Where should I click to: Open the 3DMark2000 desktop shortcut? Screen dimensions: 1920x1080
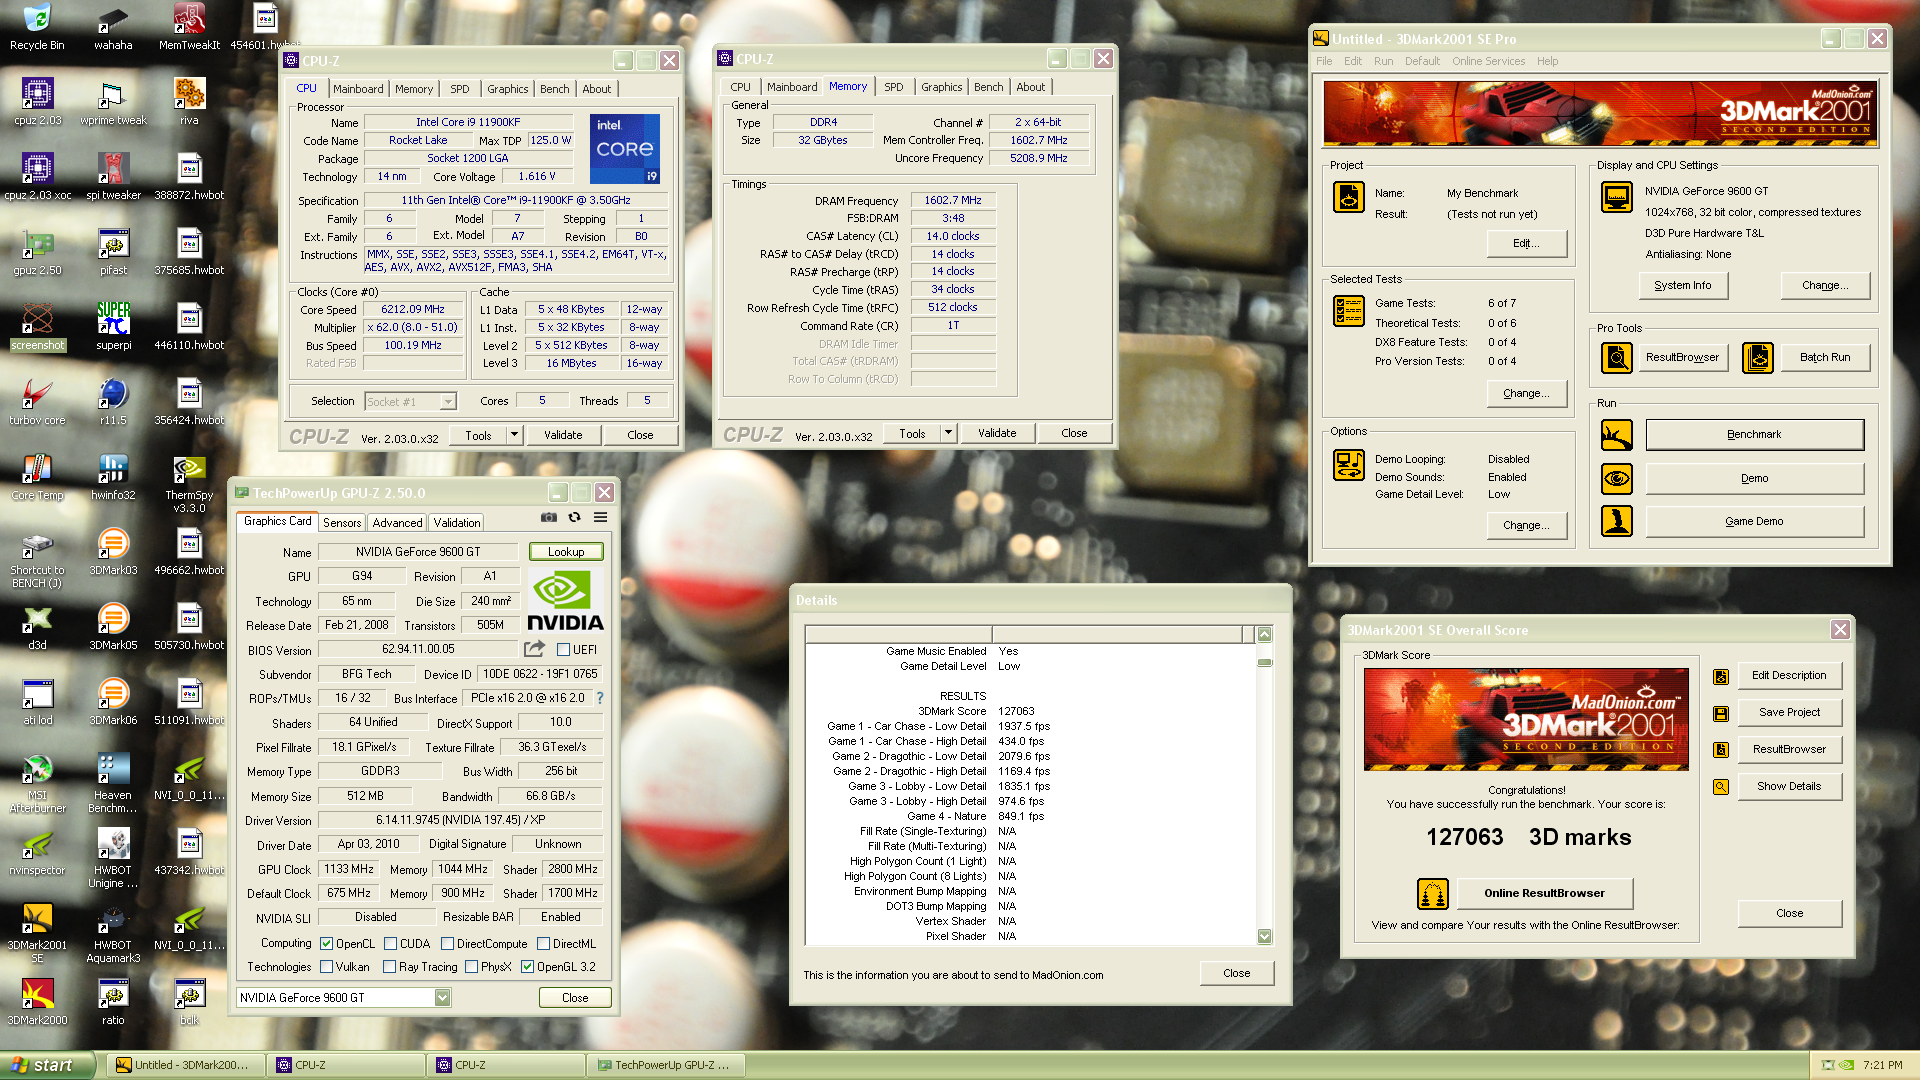[37, 1002]
